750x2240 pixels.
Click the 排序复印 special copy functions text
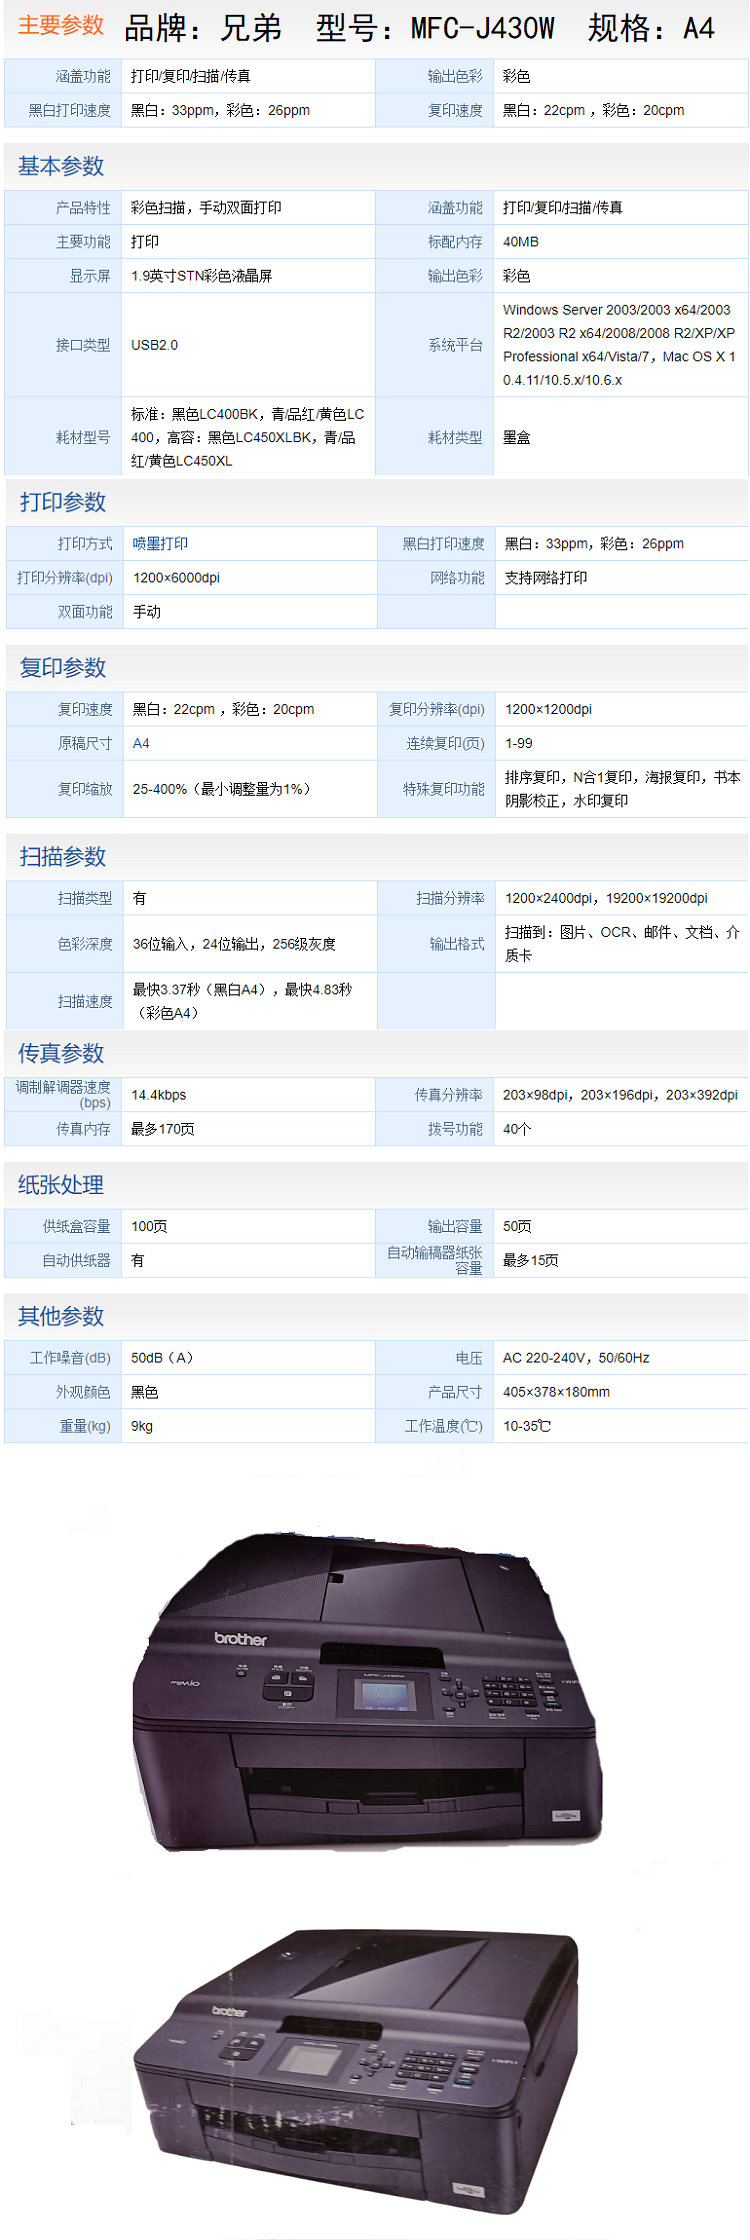(622, 789)
